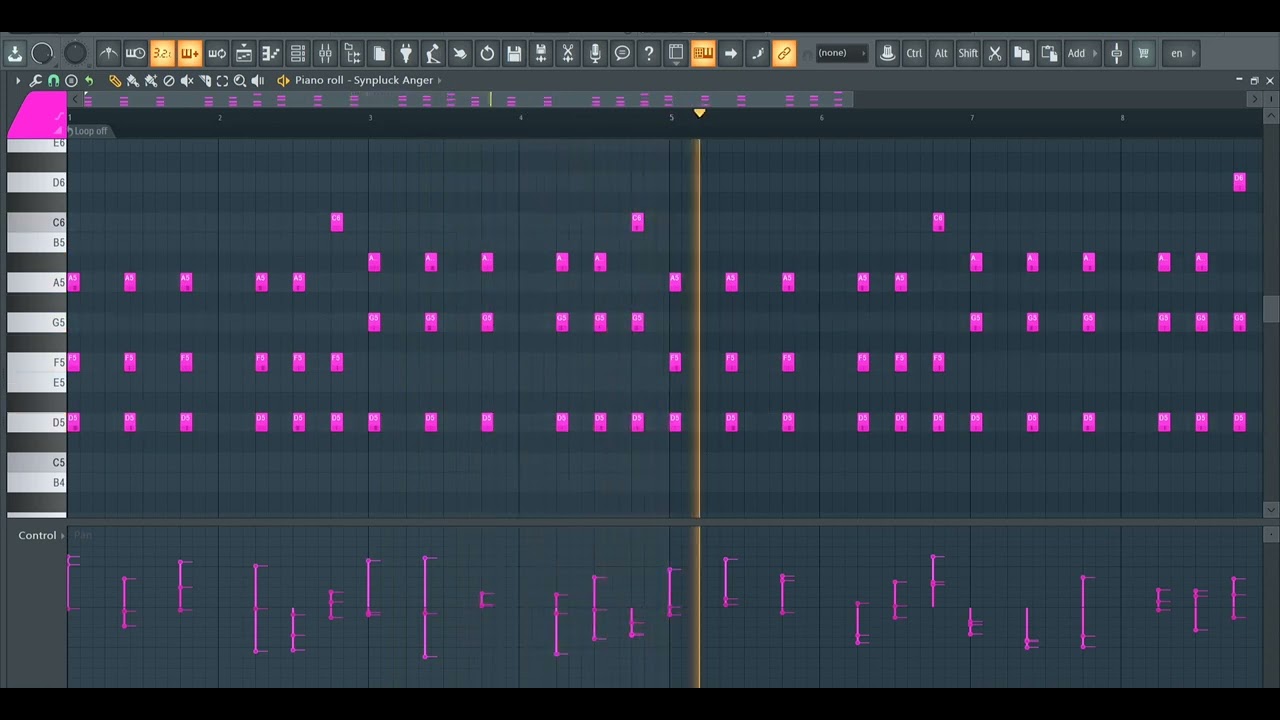The image size is (1280, 720).
Task: Open the step sequencer piano roll icon
Action: (x=270, y=53)
